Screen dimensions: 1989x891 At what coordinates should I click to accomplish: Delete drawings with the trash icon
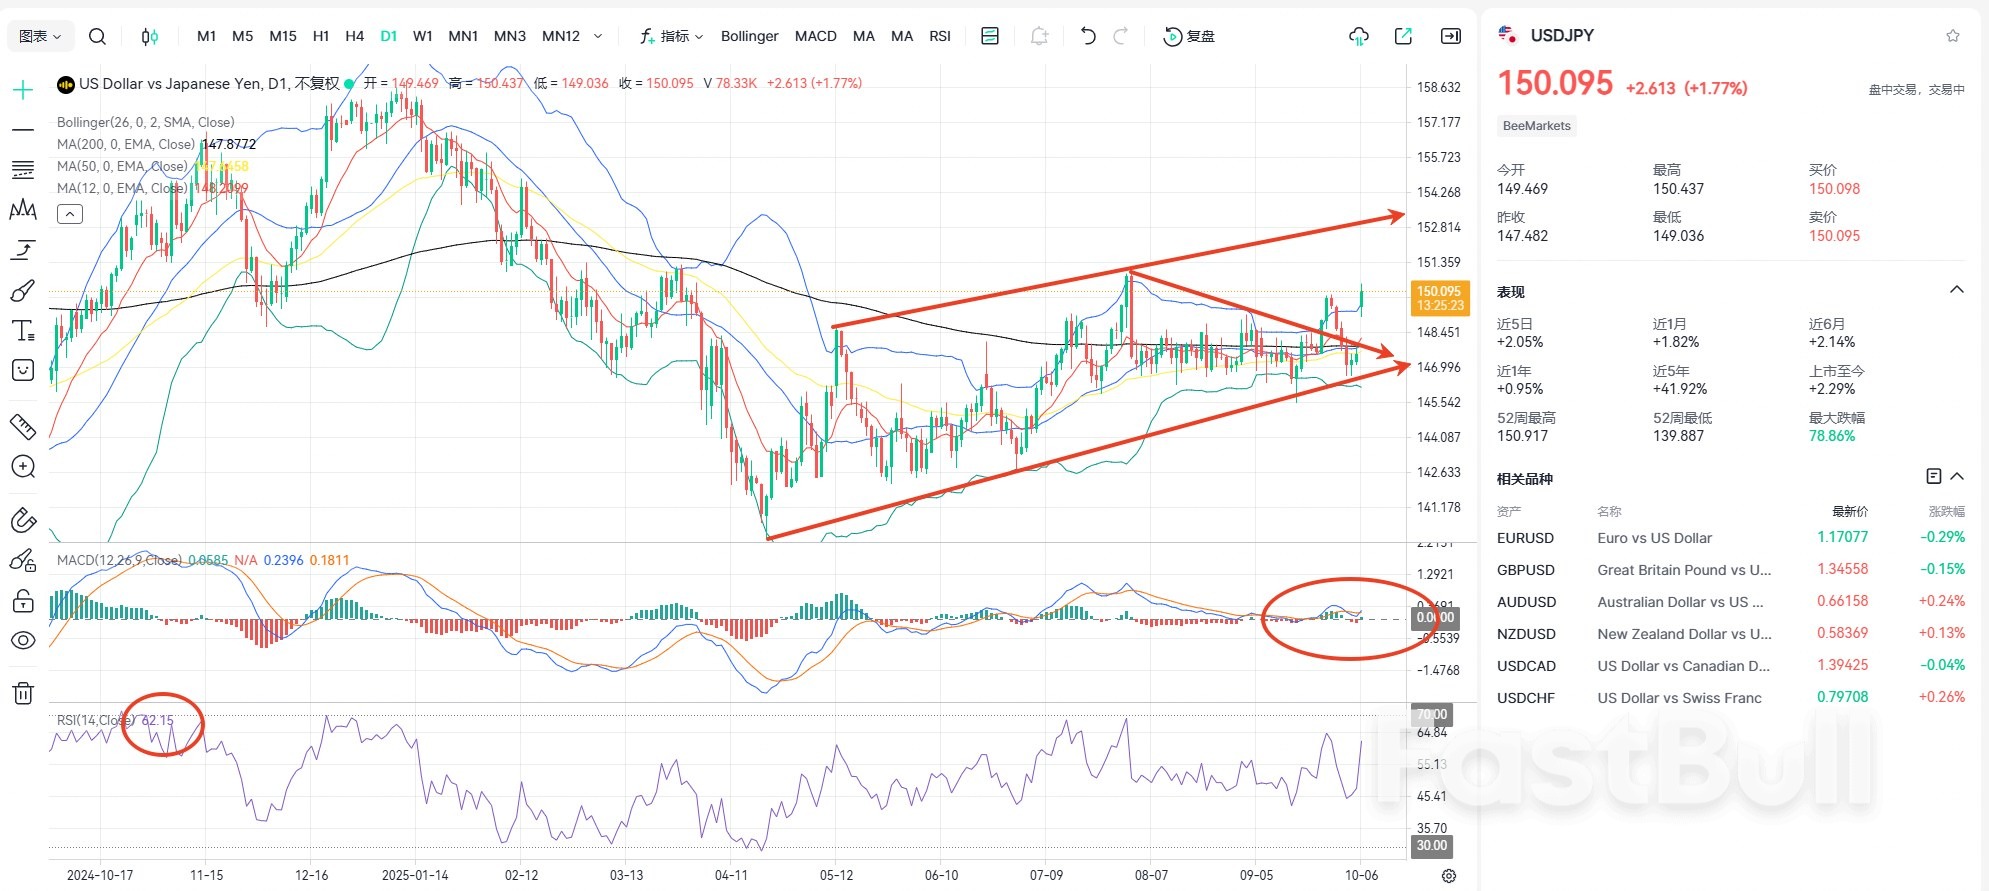(22, 693)
